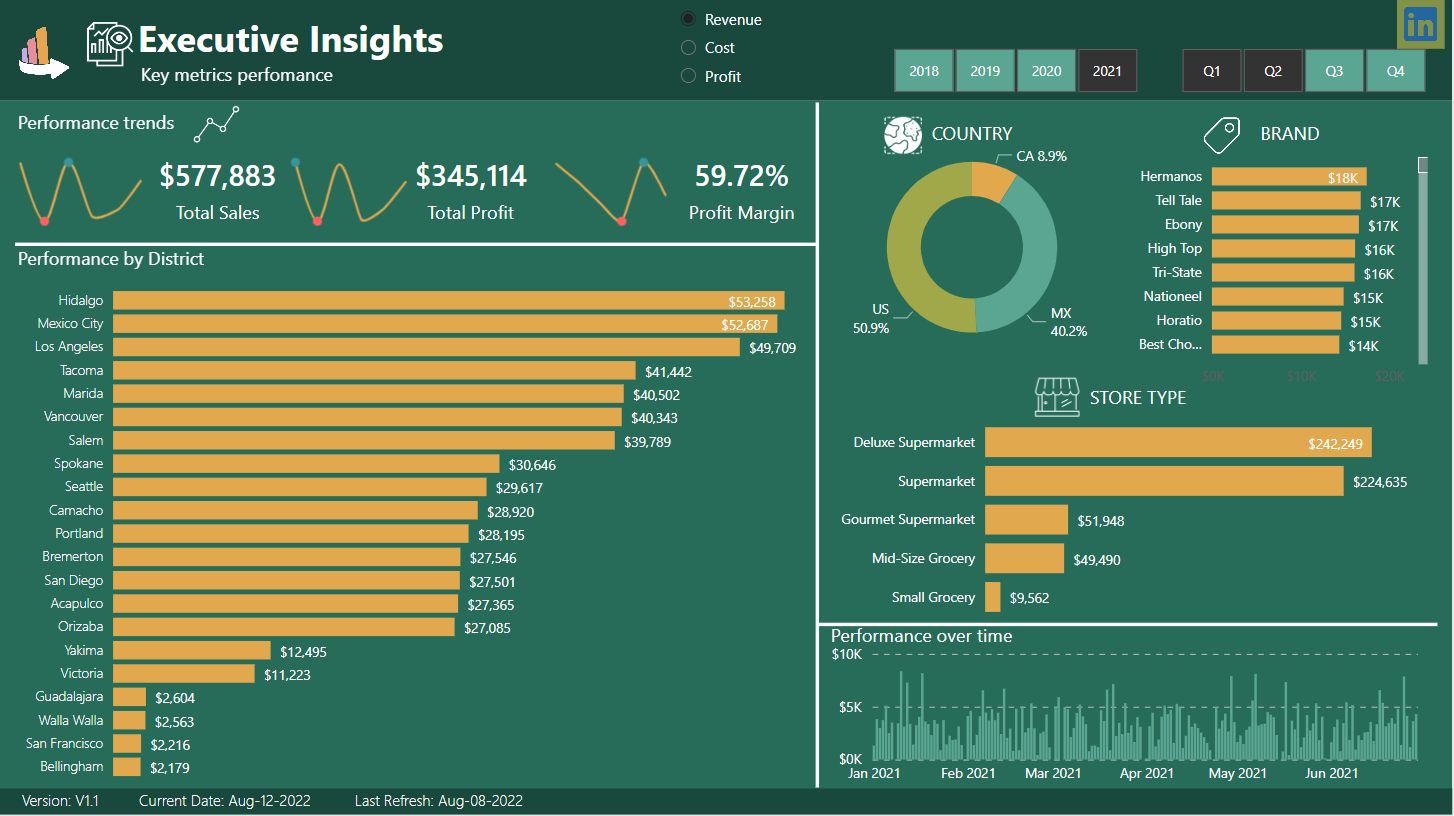The width and height of the screenshot is (1454, 816).
Task: Toggle the 2021 year slicer
Action: 1107,71
